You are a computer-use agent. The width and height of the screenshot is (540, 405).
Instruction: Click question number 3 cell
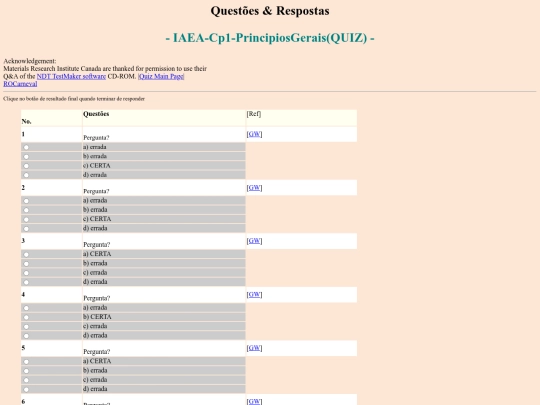(x=51, y=241)
